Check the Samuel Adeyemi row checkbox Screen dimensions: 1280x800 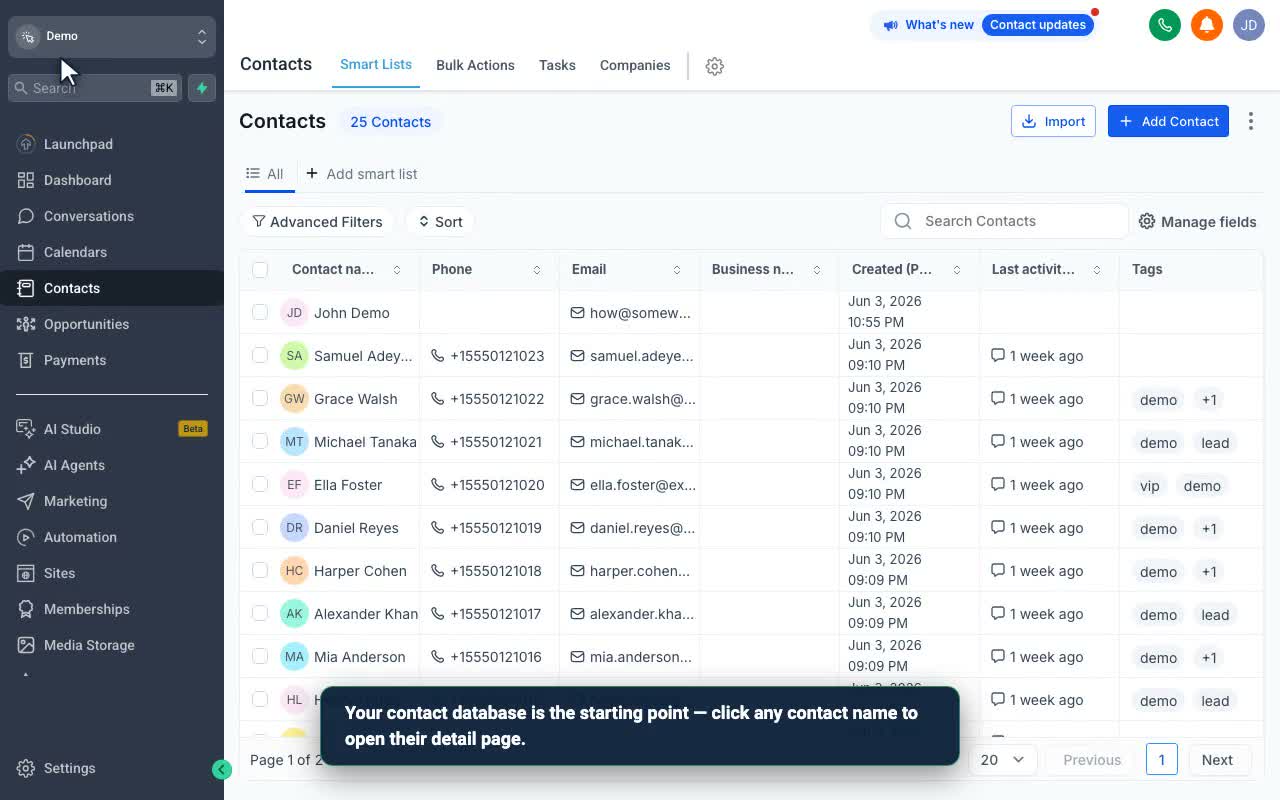260,355
